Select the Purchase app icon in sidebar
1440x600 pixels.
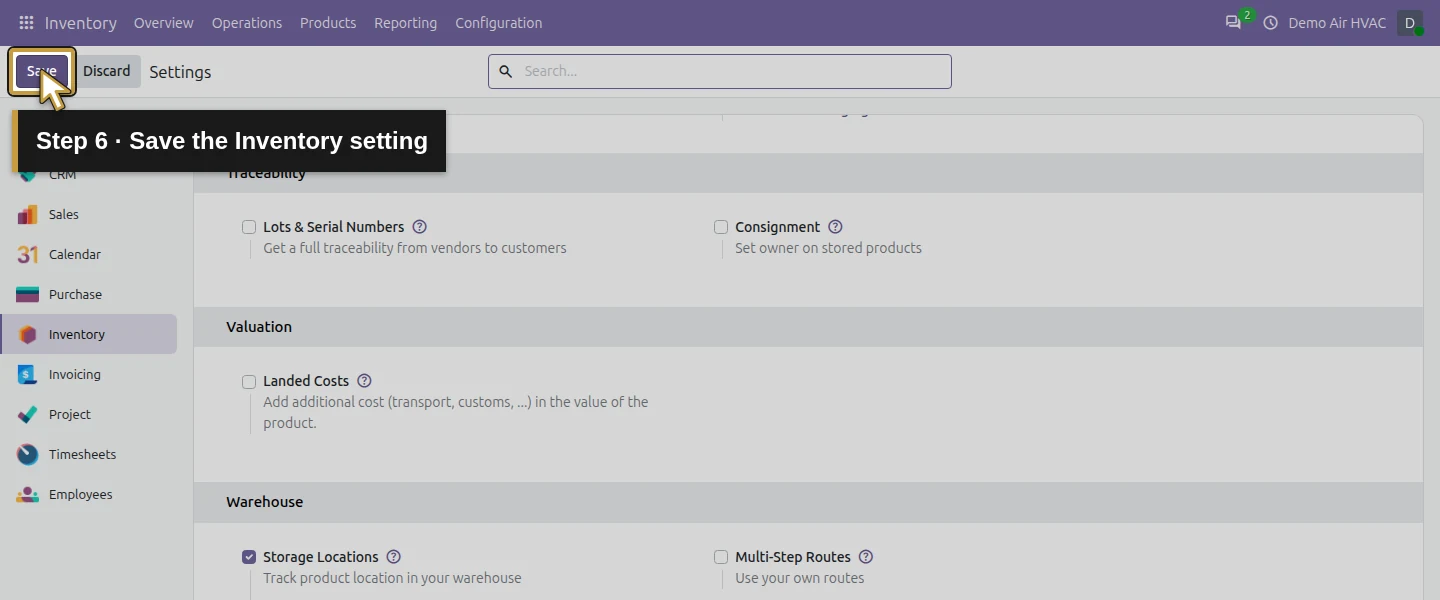point(28,295)
